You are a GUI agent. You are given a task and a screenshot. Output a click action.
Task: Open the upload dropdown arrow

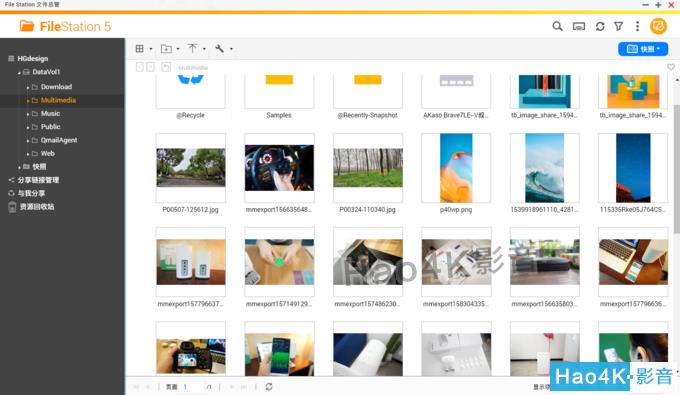pyautogui.click(x=204, y=49)
